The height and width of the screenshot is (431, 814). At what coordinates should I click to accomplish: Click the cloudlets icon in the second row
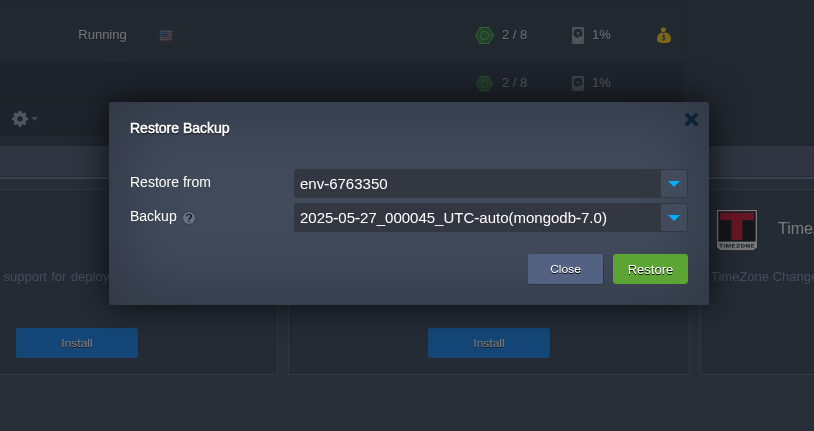point(484,83)
